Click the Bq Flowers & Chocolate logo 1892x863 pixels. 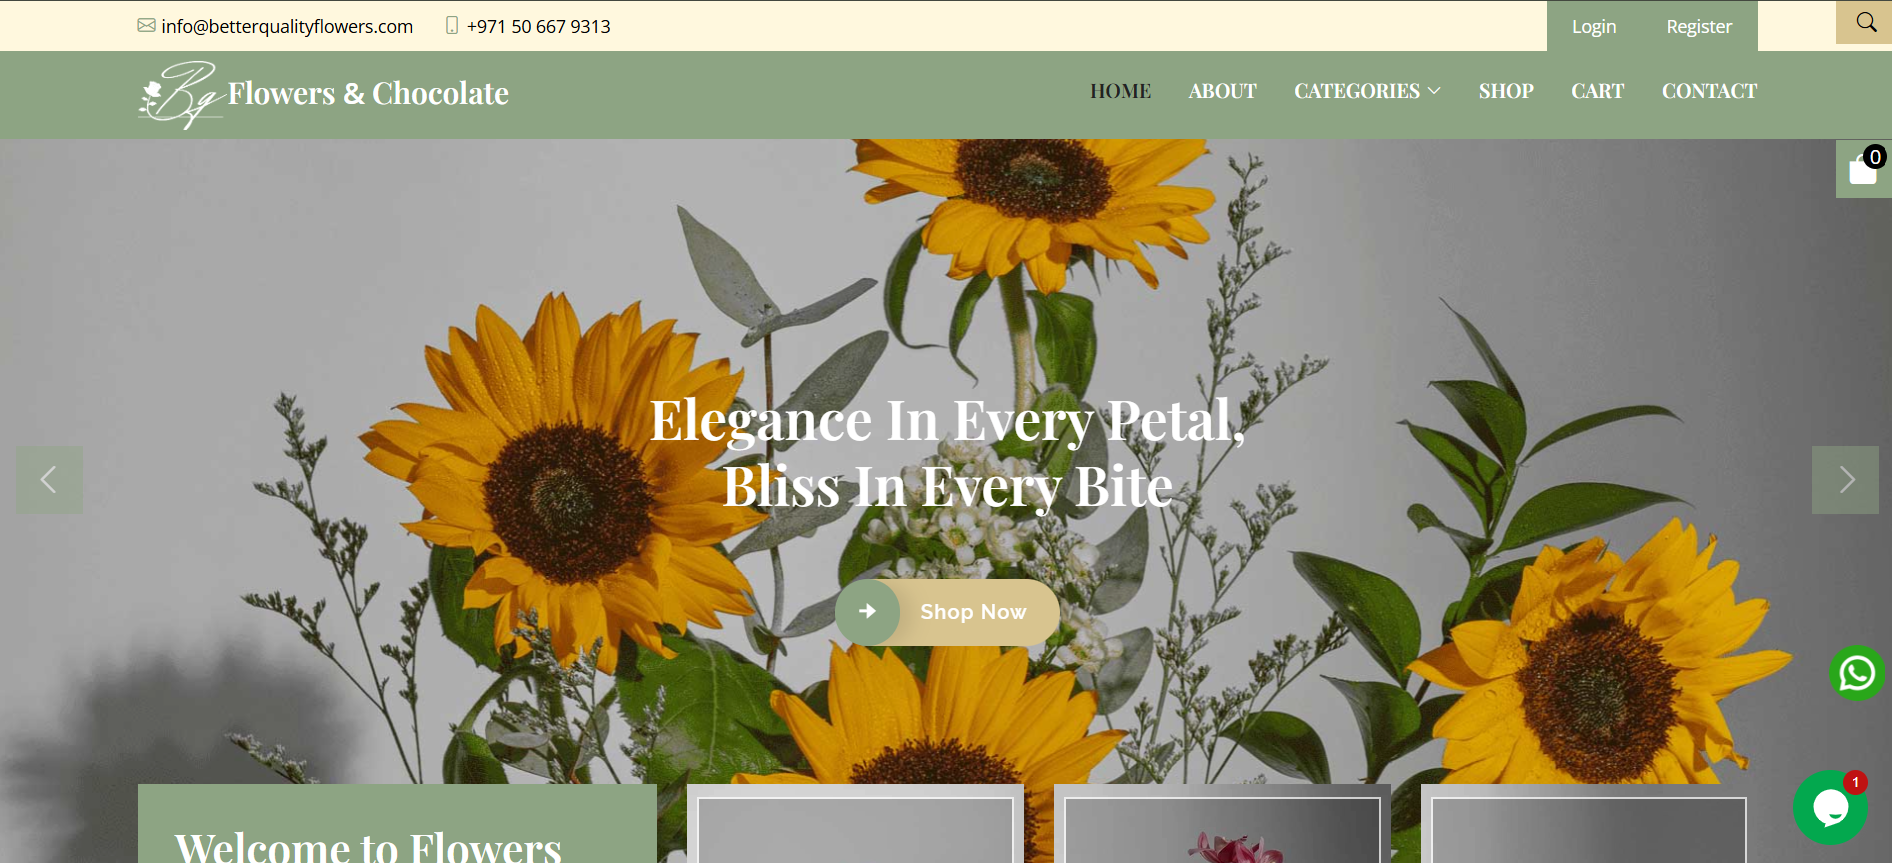[x=323, y=94]
